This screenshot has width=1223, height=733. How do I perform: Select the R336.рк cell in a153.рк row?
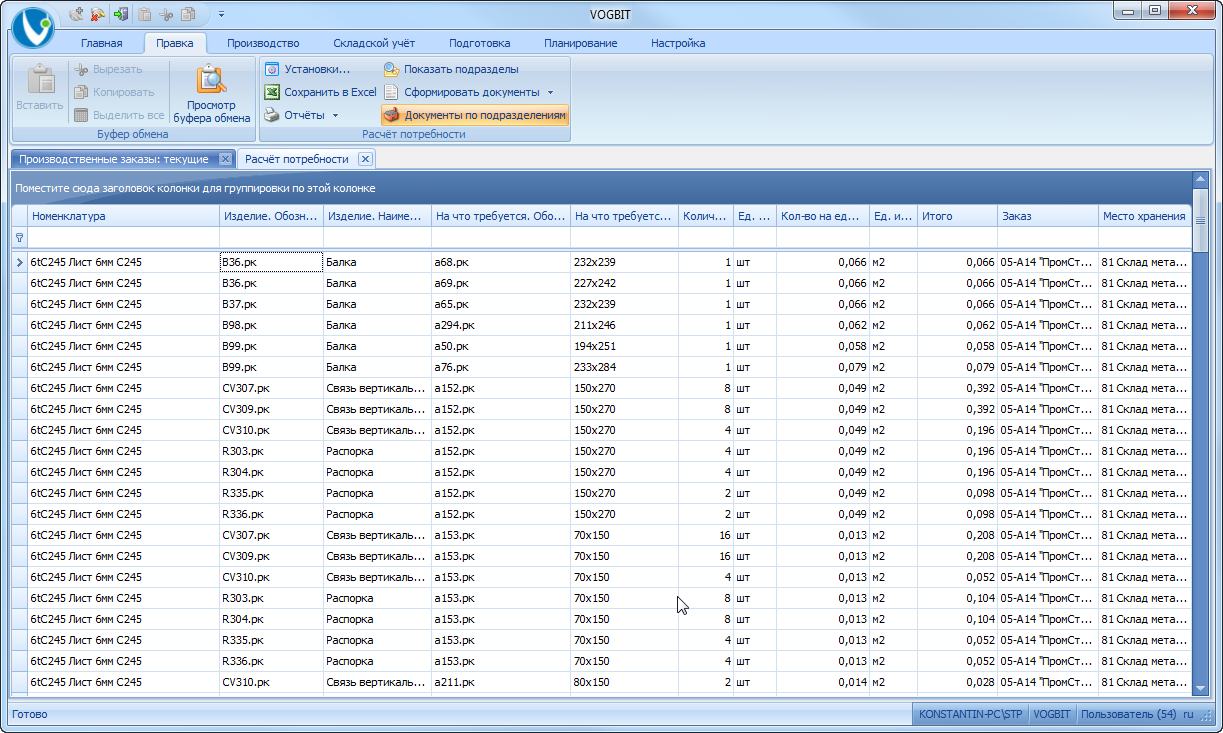pos(271,661)
